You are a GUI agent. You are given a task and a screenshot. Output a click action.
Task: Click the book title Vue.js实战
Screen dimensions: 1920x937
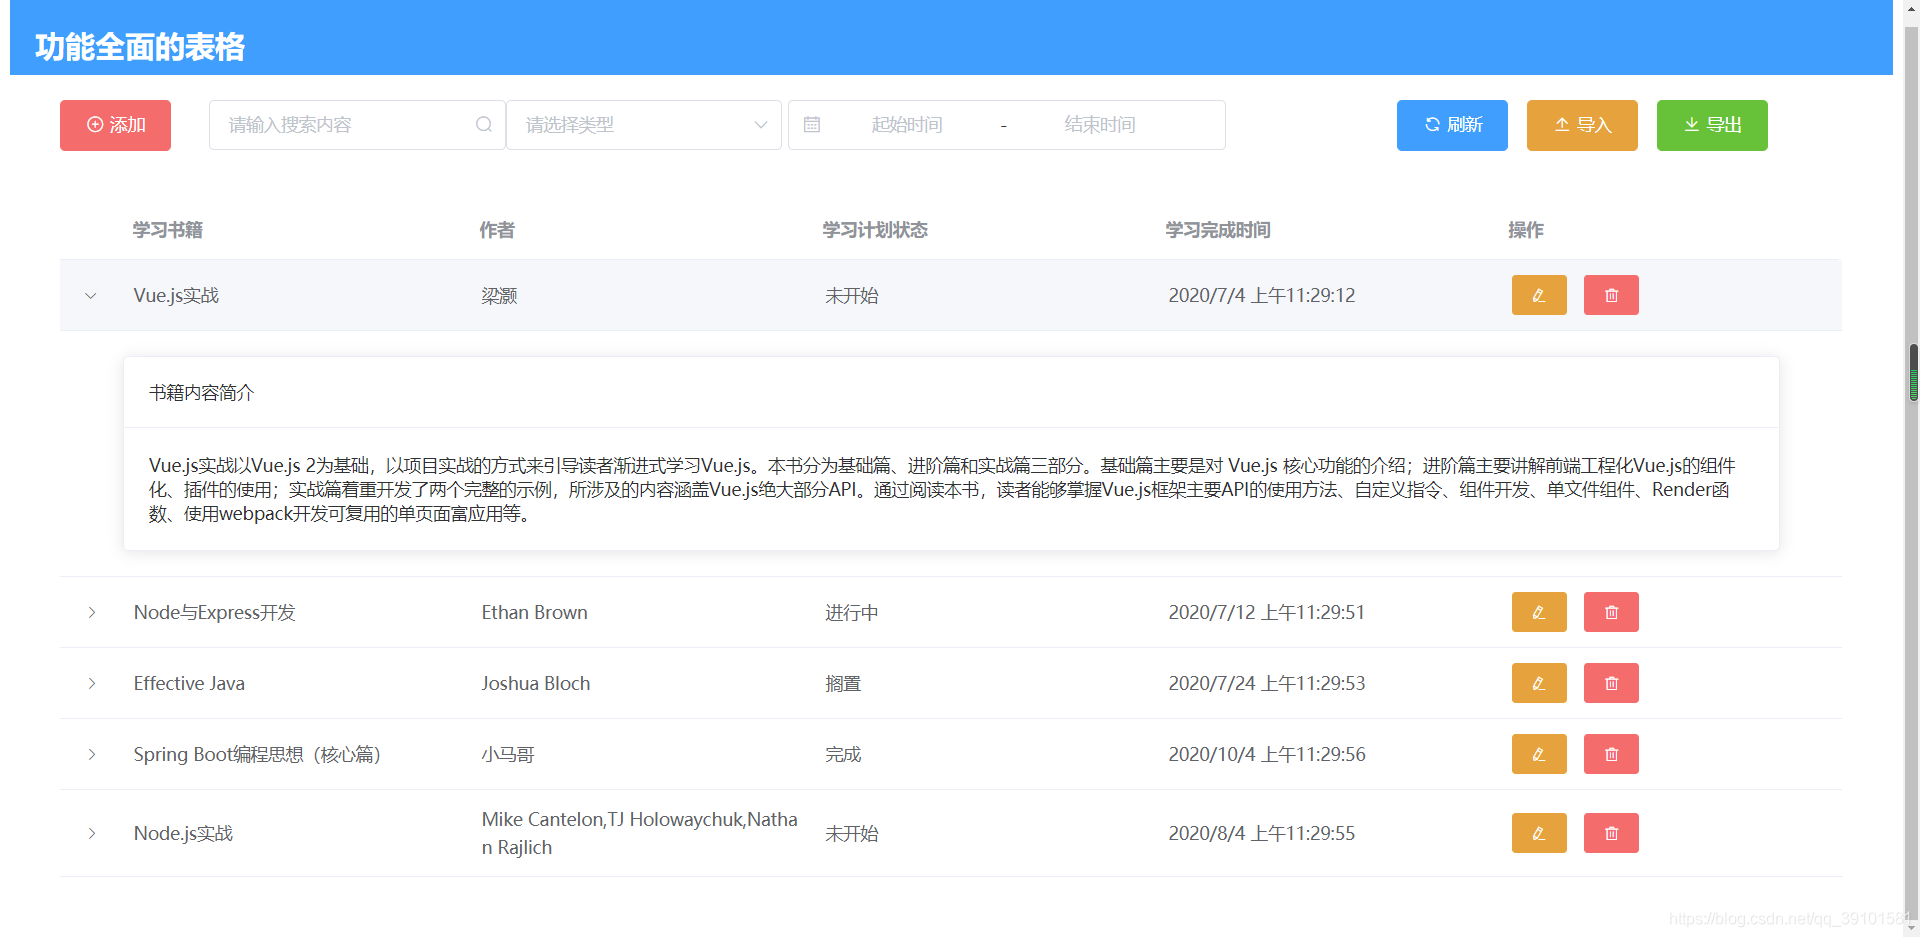(x=176, y=295)
